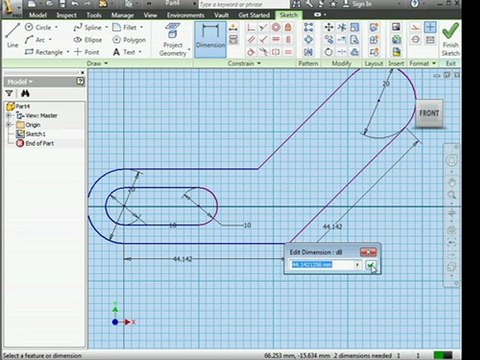Select the Mirror tool
This screenshot has height=360, width=480.
point(308,52)
